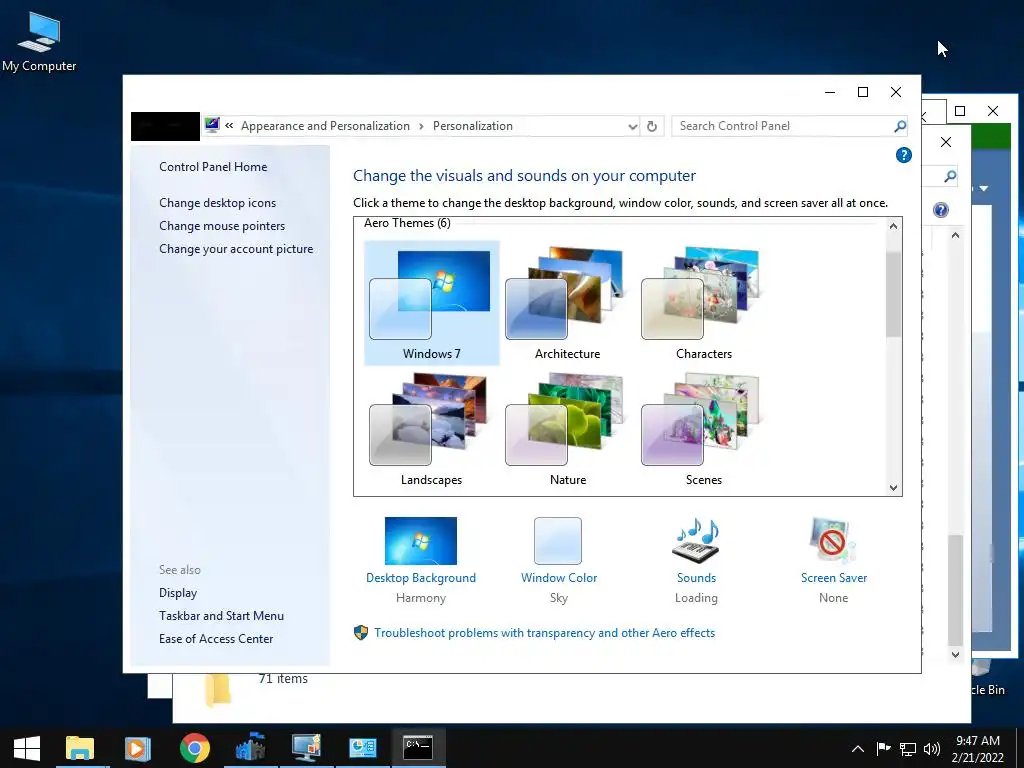
Task: Click the scroll-down arrow in the back window
Action: 955,654
